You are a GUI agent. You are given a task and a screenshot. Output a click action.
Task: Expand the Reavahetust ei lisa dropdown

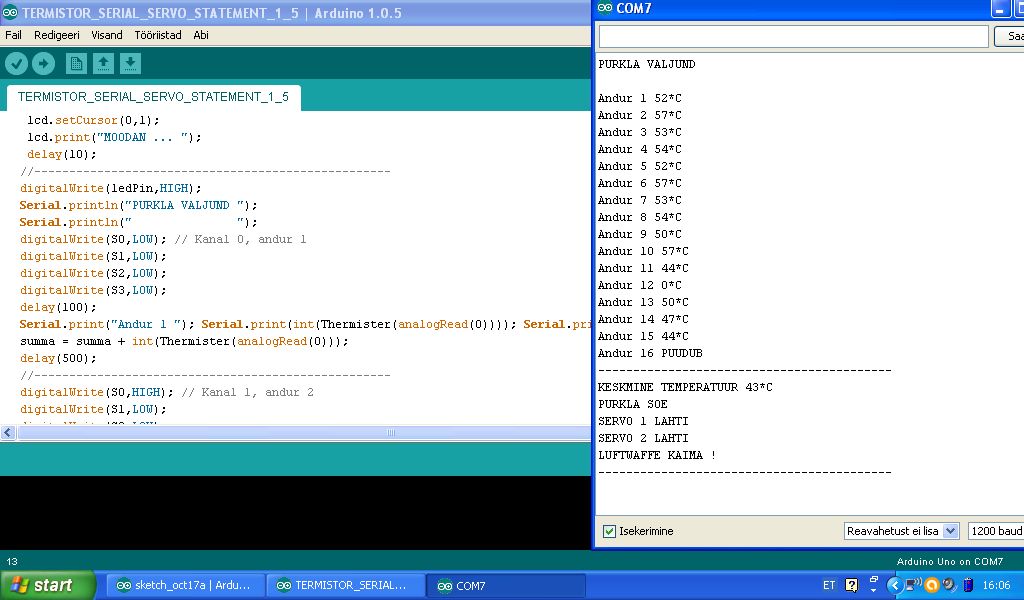click(x=901, y=531)
